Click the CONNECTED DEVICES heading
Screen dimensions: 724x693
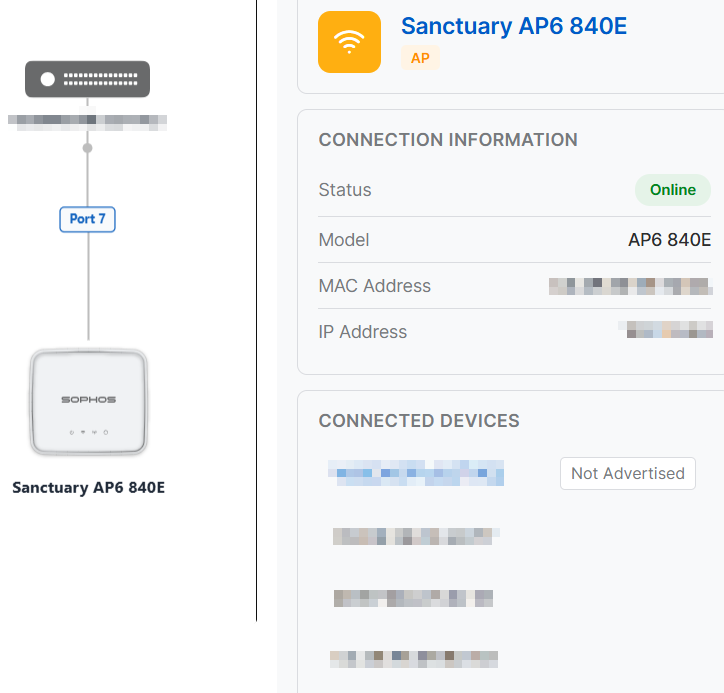tap(419, 421)
